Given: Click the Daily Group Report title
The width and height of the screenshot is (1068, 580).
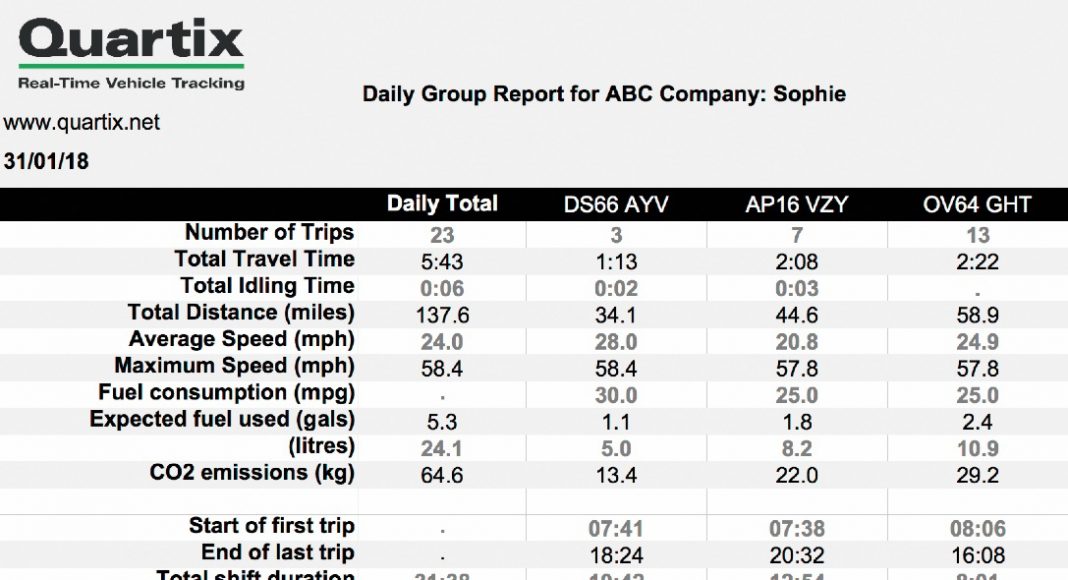Looking at the screenshot, I should coord(604,95).
